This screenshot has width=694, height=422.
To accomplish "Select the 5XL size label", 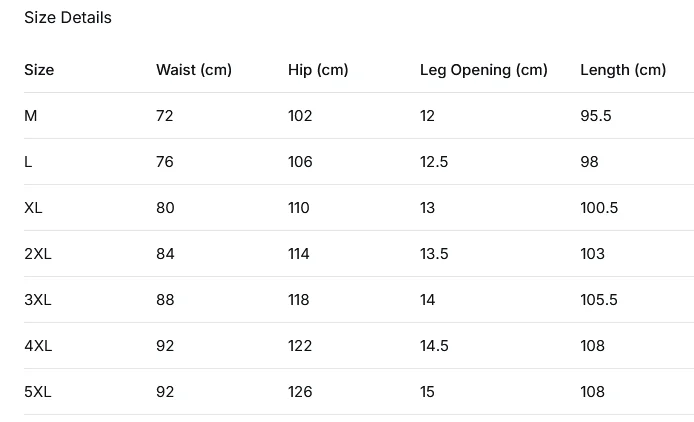I will click(38, 392).
